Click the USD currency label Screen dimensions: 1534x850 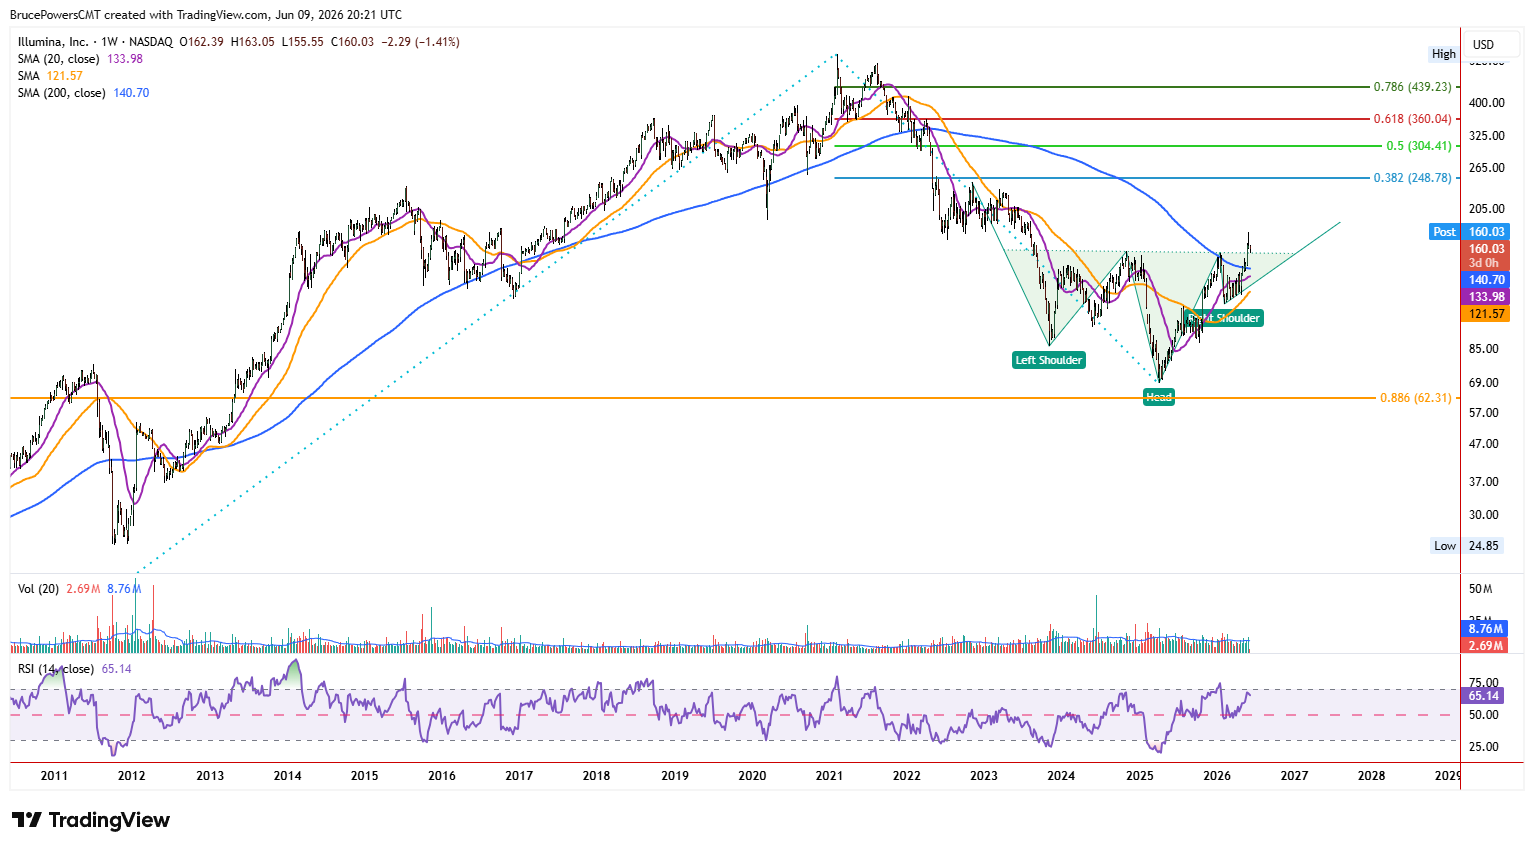pyautogui.click(x=1484, y=45)
